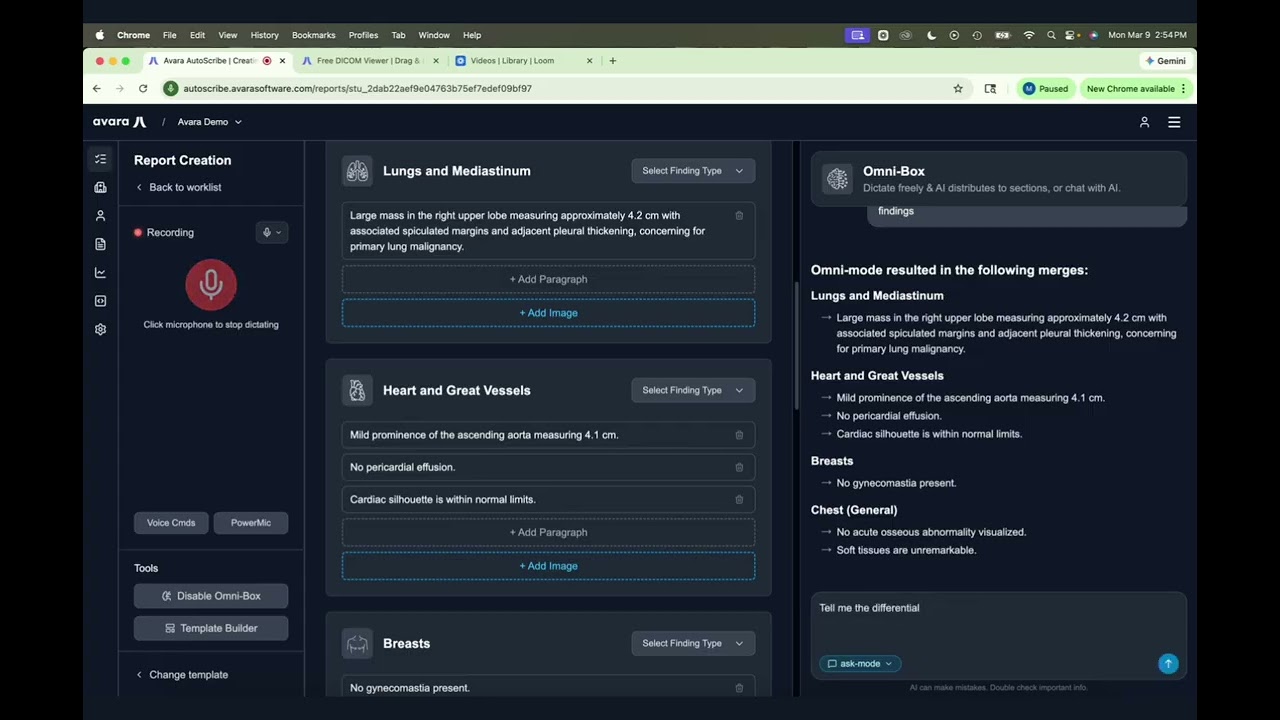Viewport: 1280px width, 720px height.
Task: Open the user icon in left sidebar
Action: (100, 216)
